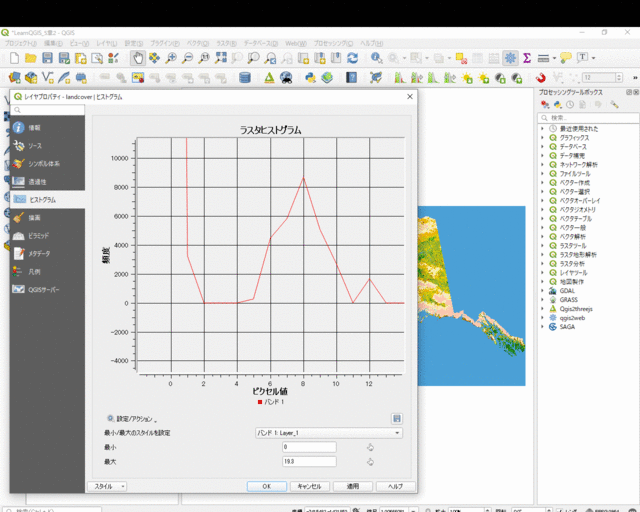
Task: Click the 最小 value input field
Action: pos(309,447)
